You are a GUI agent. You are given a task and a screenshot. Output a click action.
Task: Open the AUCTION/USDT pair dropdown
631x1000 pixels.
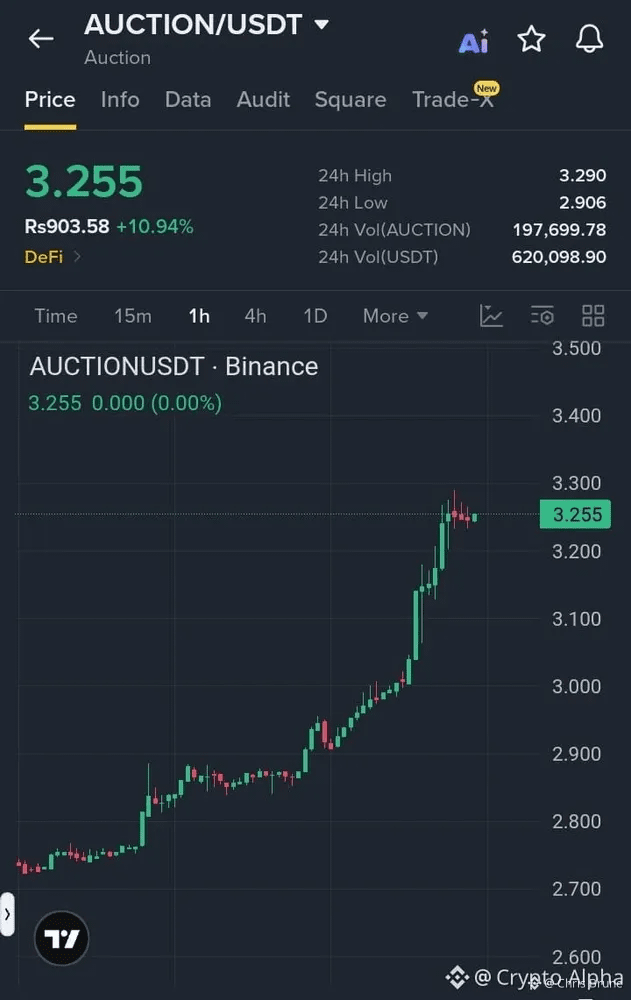pyautogui.click(x=207, y=25)
